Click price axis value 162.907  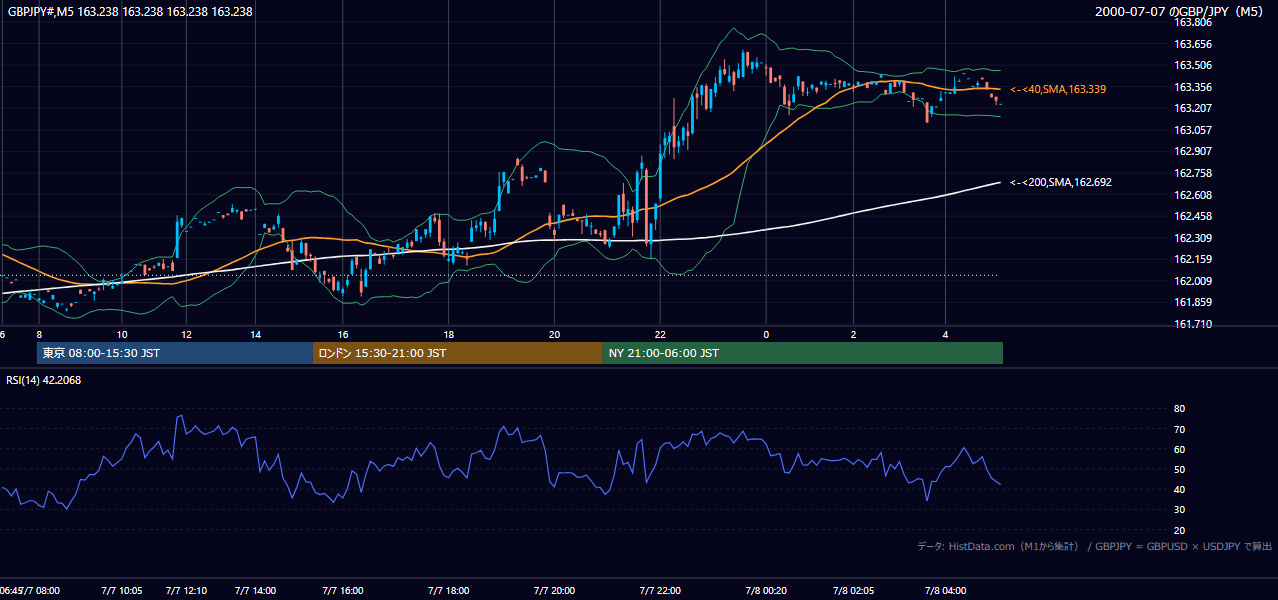pos(1194,152)
